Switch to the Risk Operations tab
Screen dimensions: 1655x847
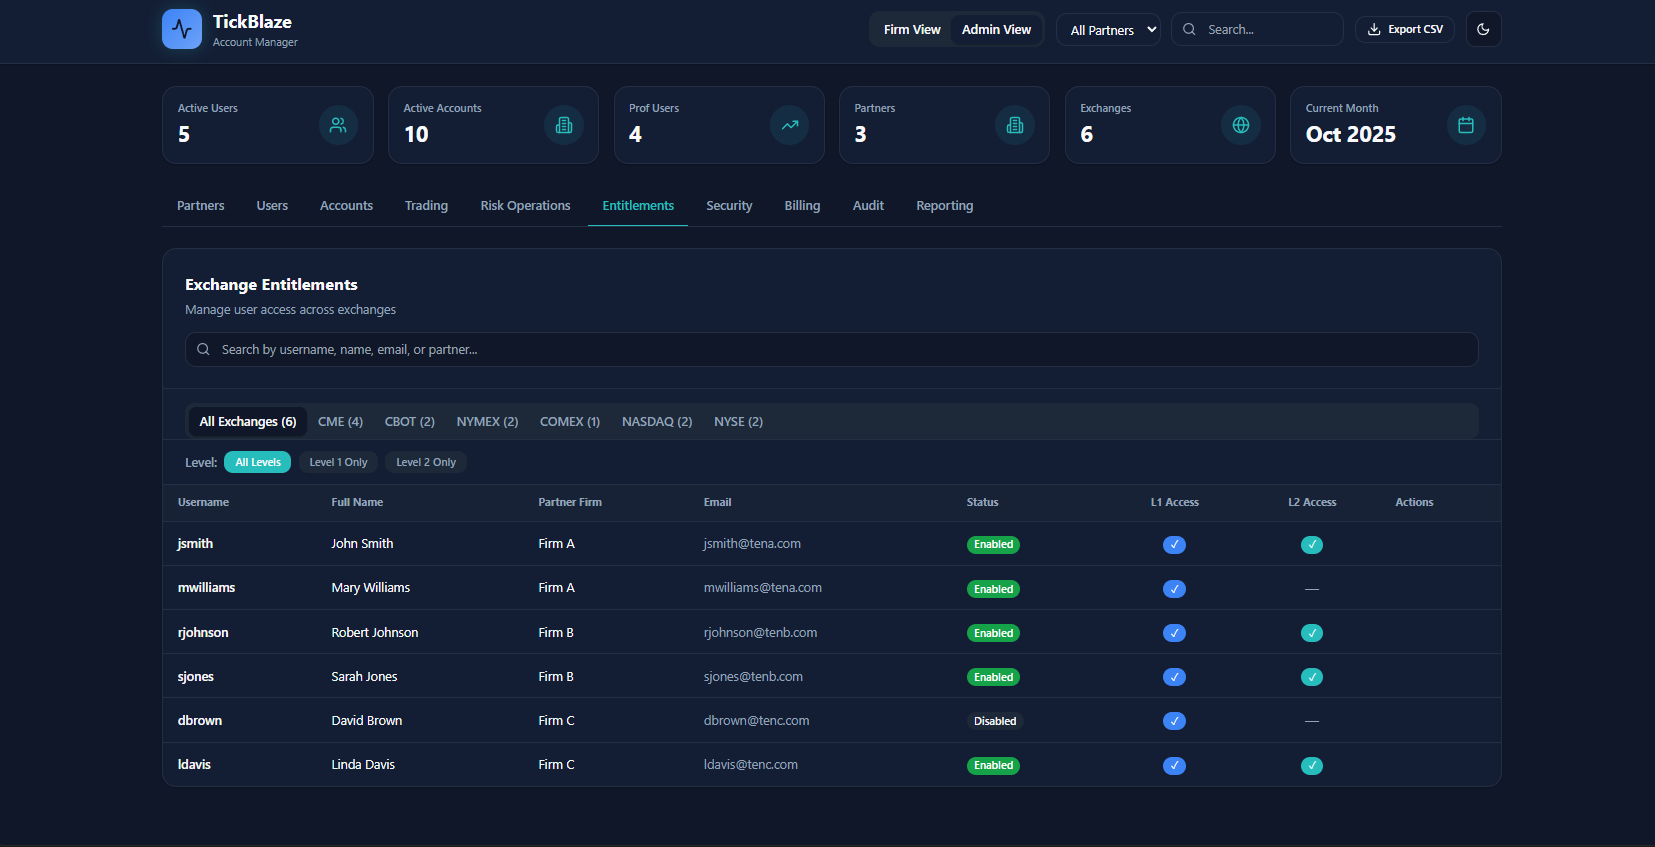525,206
